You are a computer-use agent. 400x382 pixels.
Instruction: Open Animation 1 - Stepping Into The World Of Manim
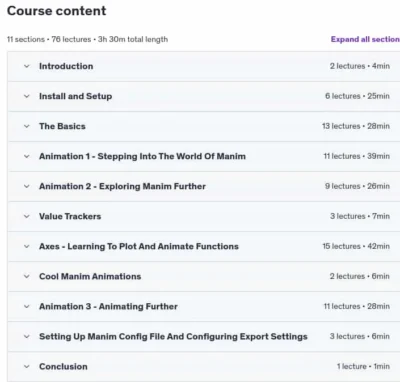tap(142, 156)
